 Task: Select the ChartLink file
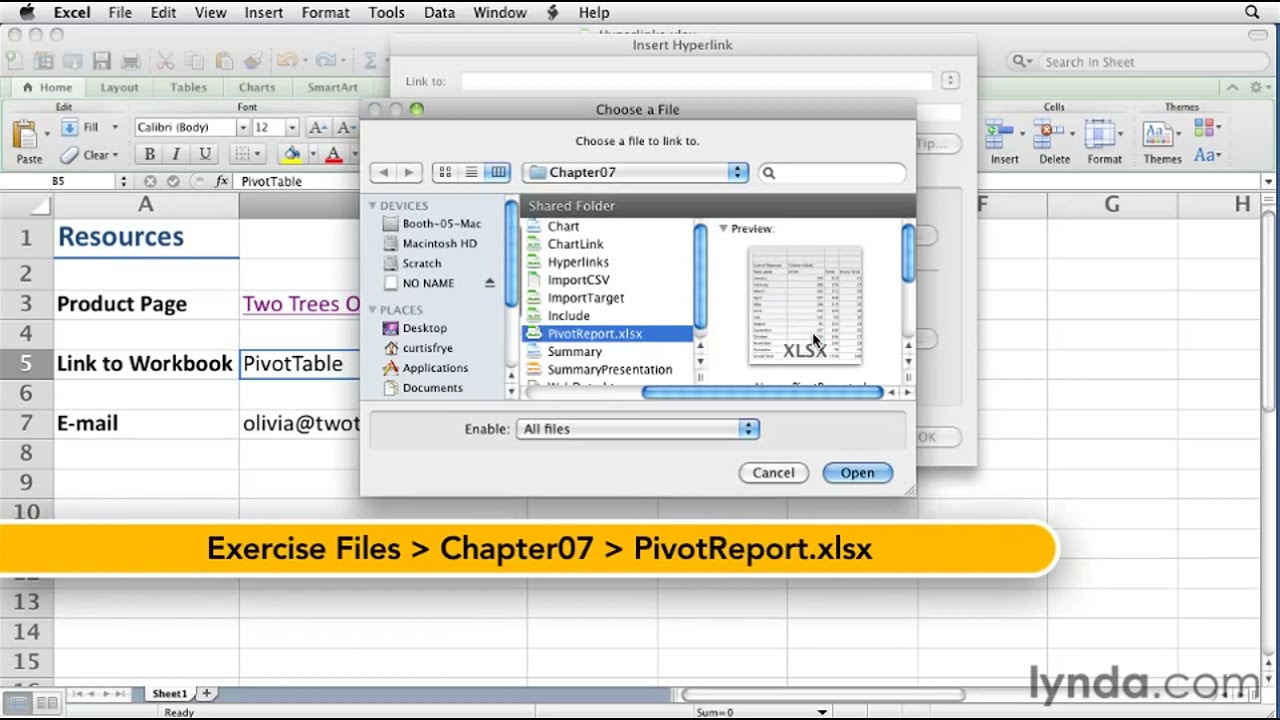point(575,244)
